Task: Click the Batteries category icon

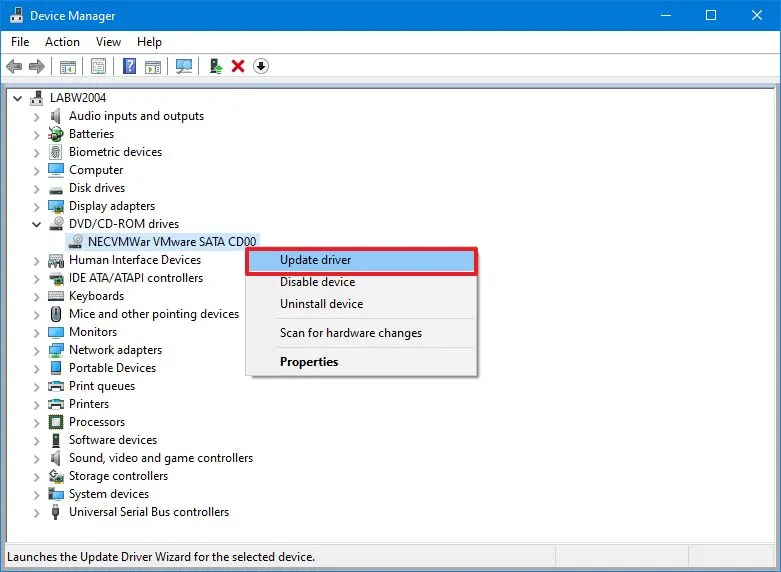Action: 56,134
